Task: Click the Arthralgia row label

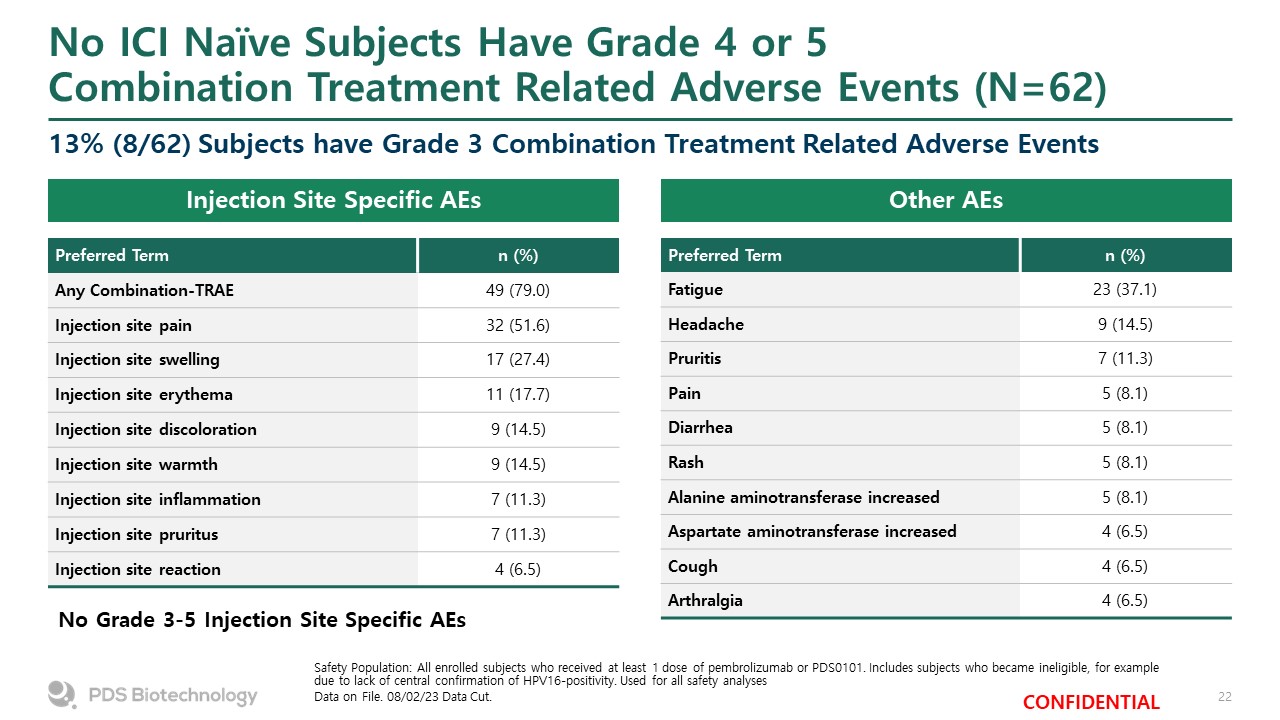Action: 705,601
